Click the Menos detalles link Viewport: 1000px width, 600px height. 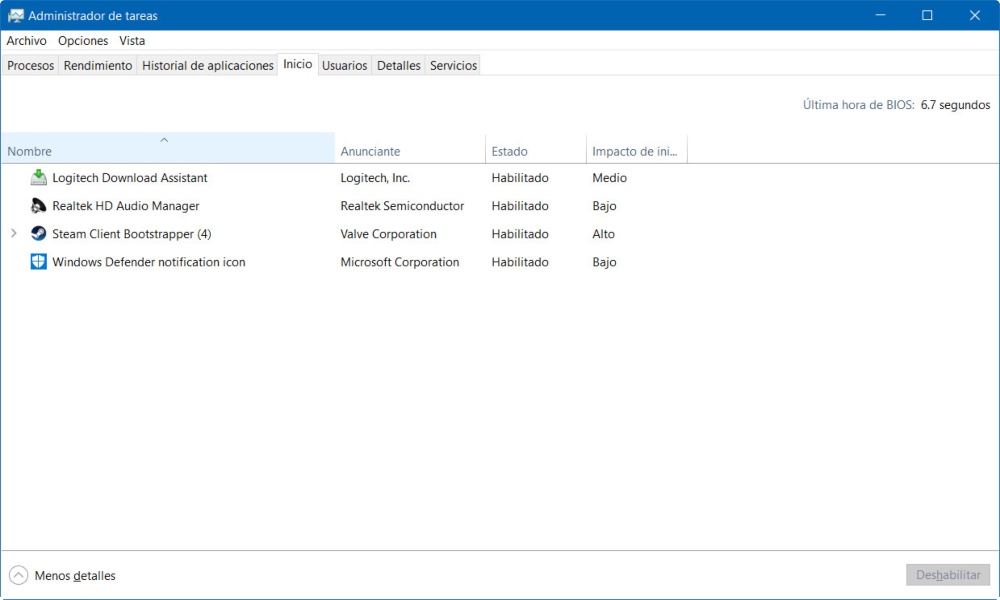click(75, 576)
